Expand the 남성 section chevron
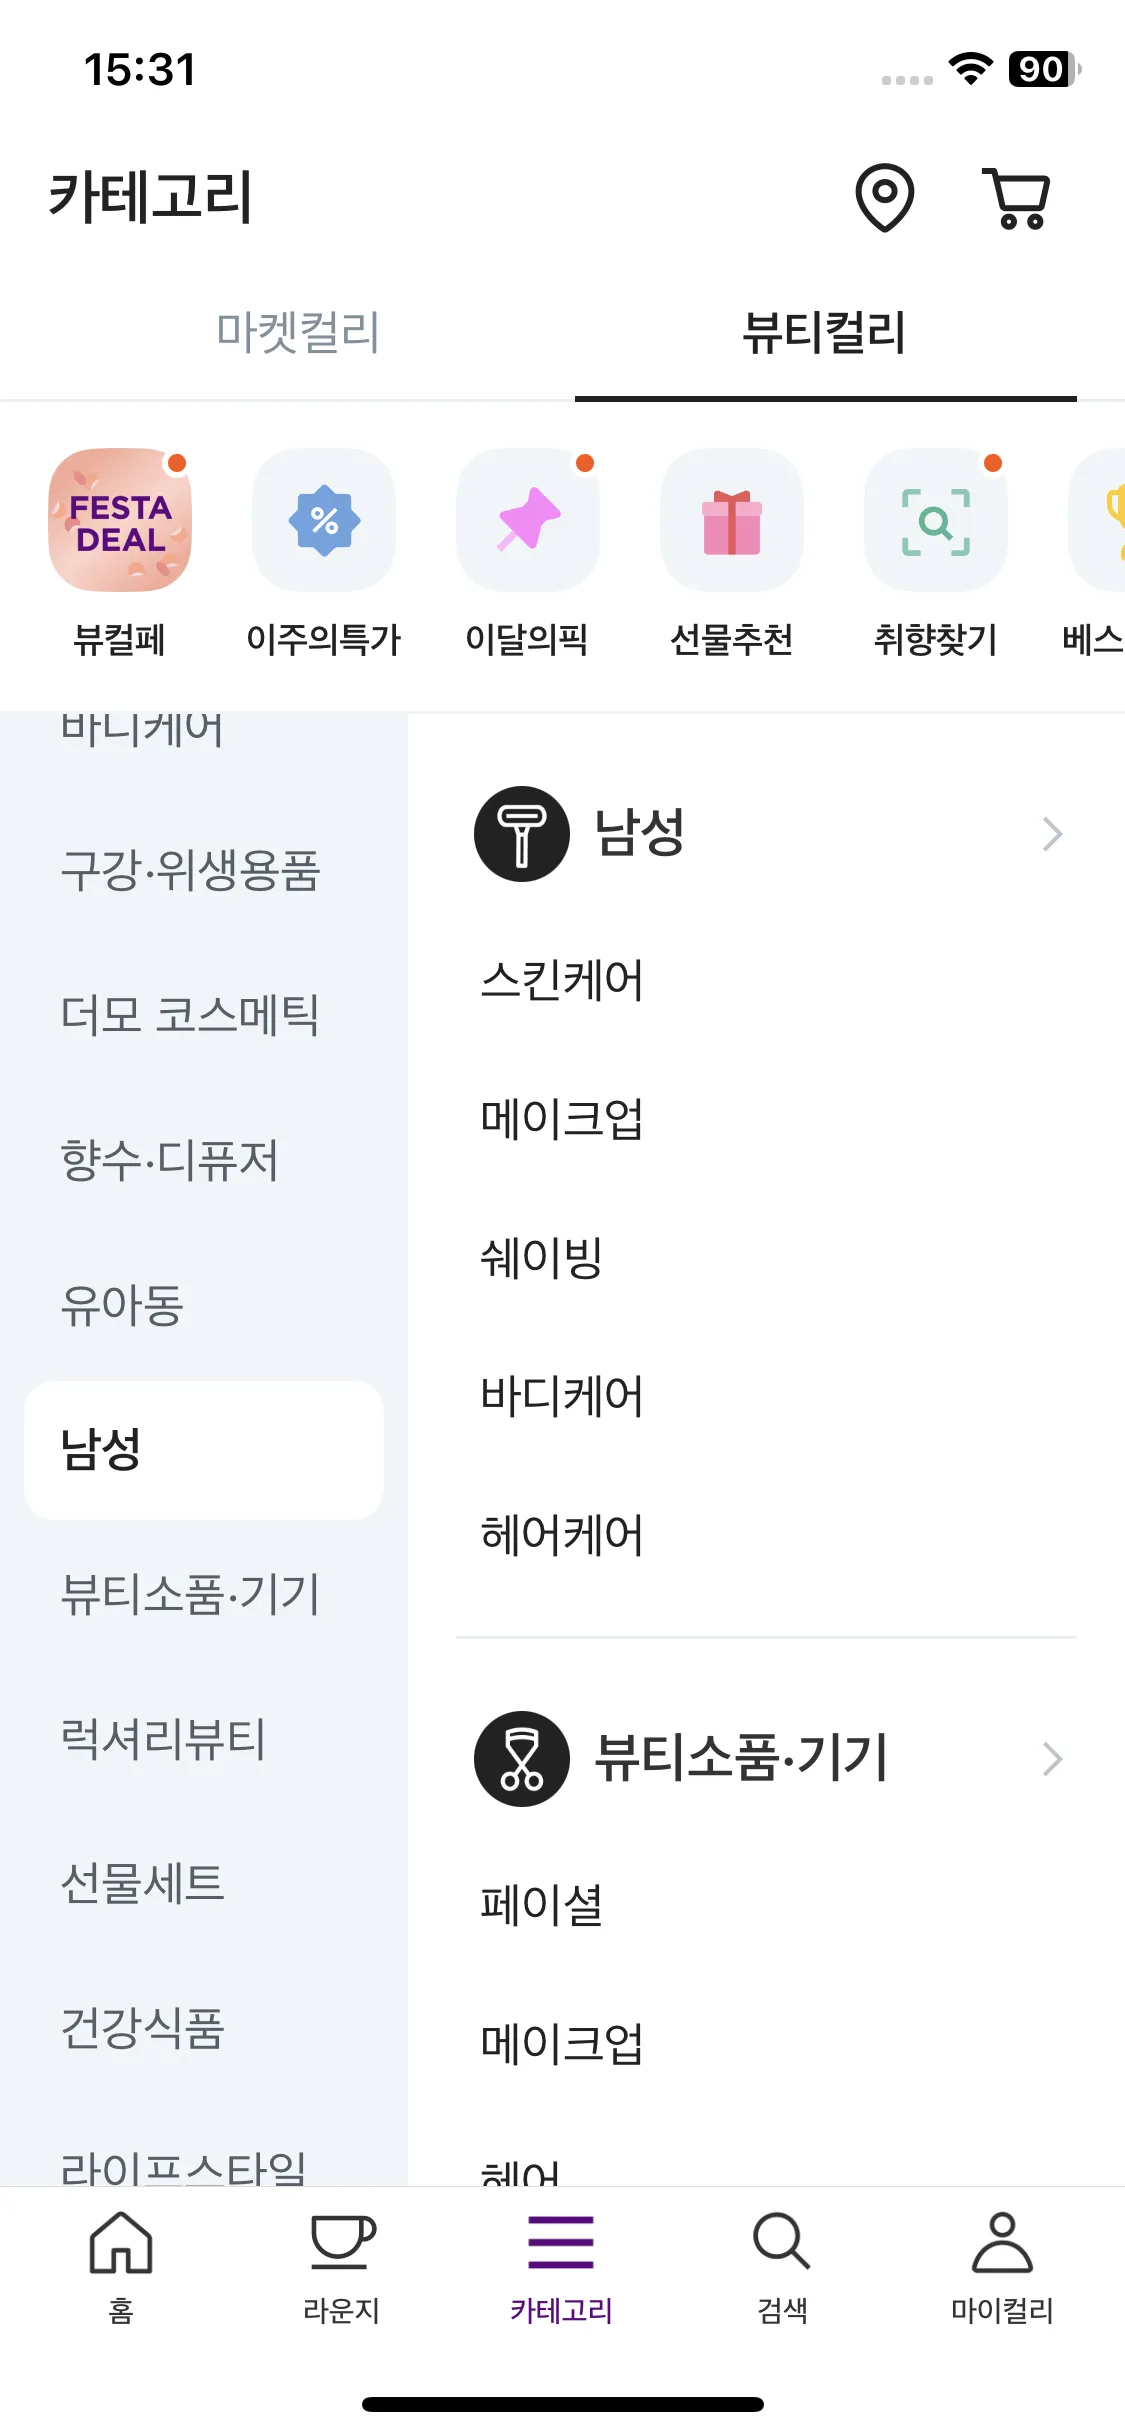Screen dimensions: 1125x2436 click(1052, 834)
